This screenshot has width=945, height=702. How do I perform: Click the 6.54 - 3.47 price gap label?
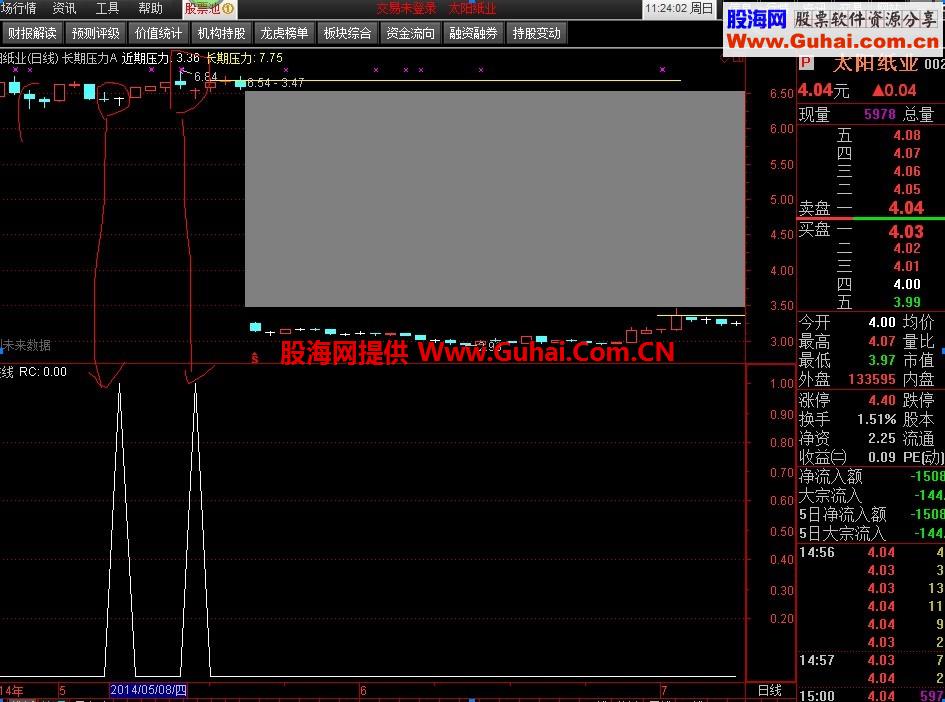[275, 83]
